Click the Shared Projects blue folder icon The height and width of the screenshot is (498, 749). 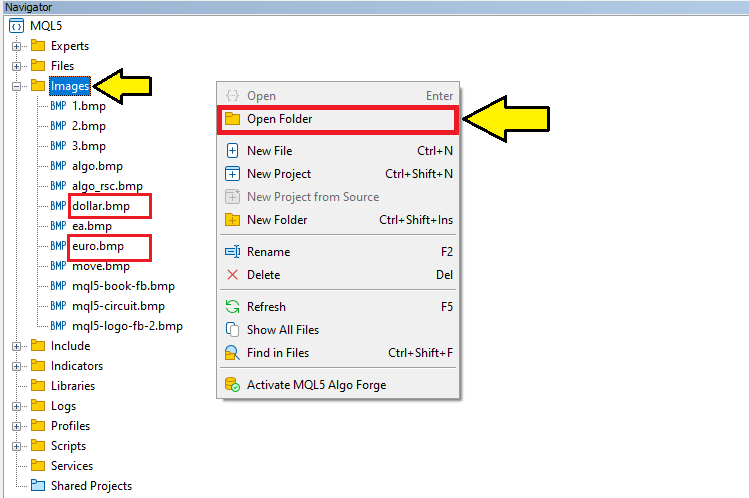pyautogui.click(x=38, y=486)
